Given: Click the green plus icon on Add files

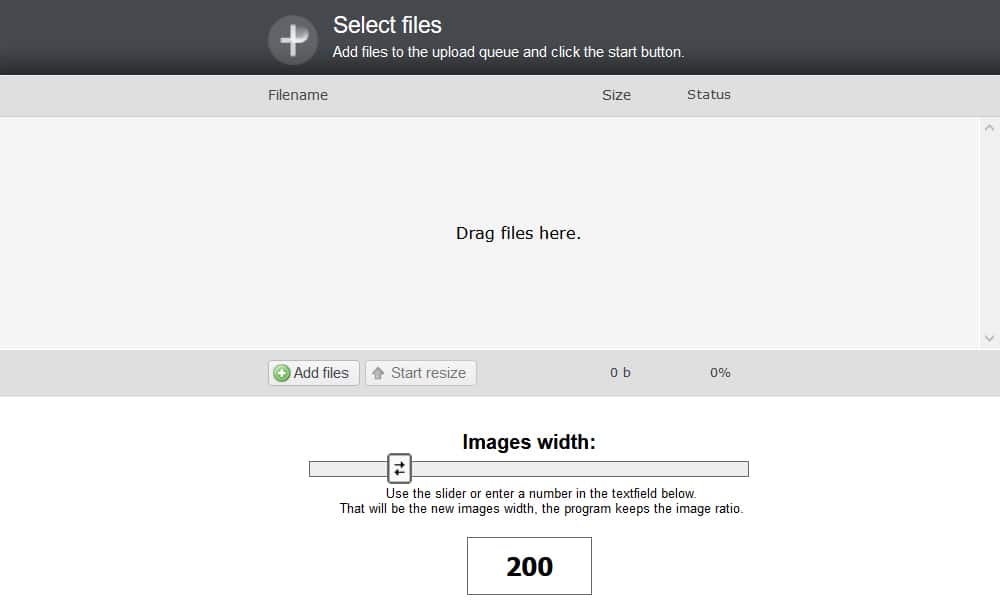Looking at the screenshot, I should [283, 372].
